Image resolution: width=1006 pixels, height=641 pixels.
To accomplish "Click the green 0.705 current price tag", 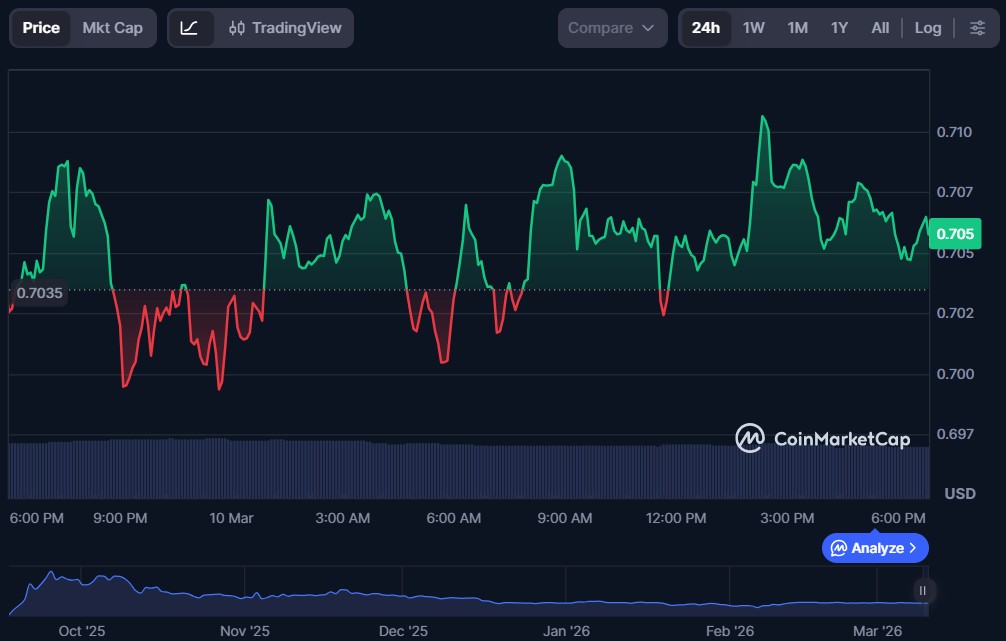I will [x=955, y=234].
